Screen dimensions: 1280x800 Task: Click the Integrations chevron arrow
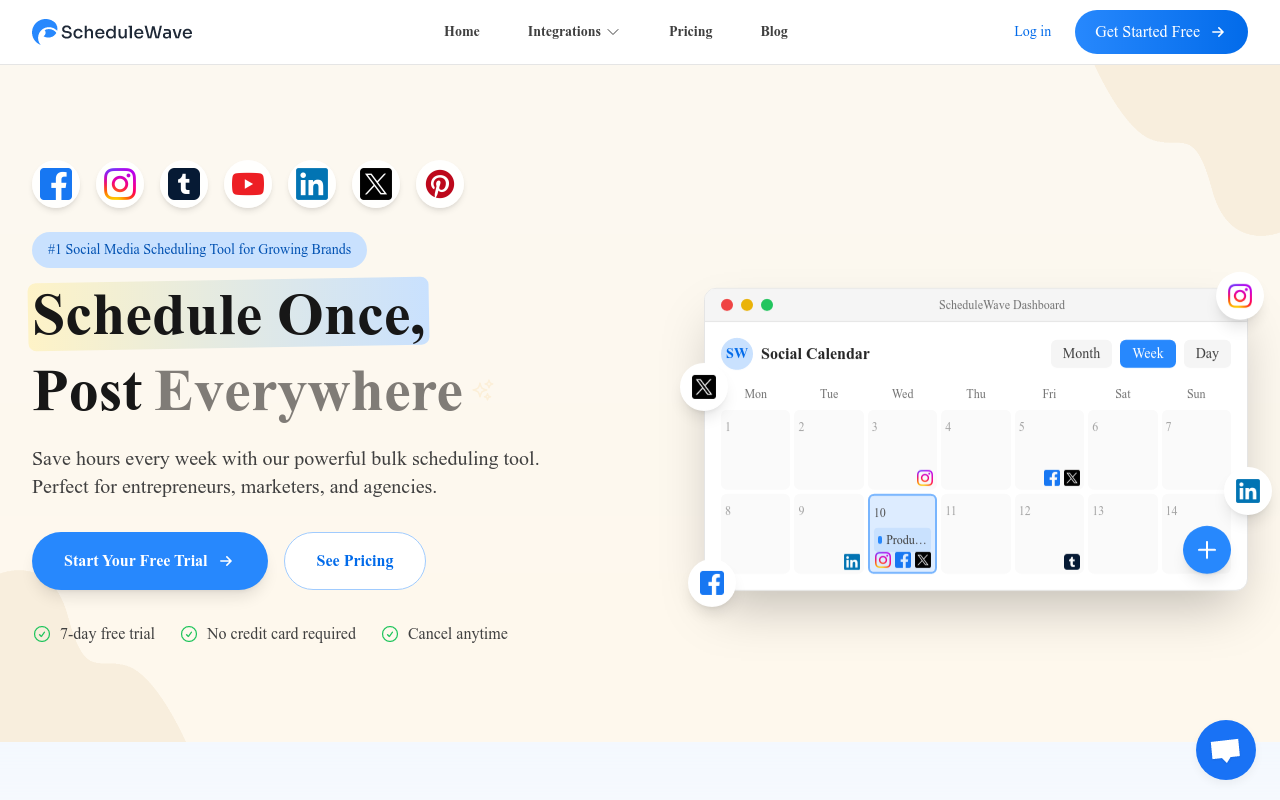click(x=613, y=32)
